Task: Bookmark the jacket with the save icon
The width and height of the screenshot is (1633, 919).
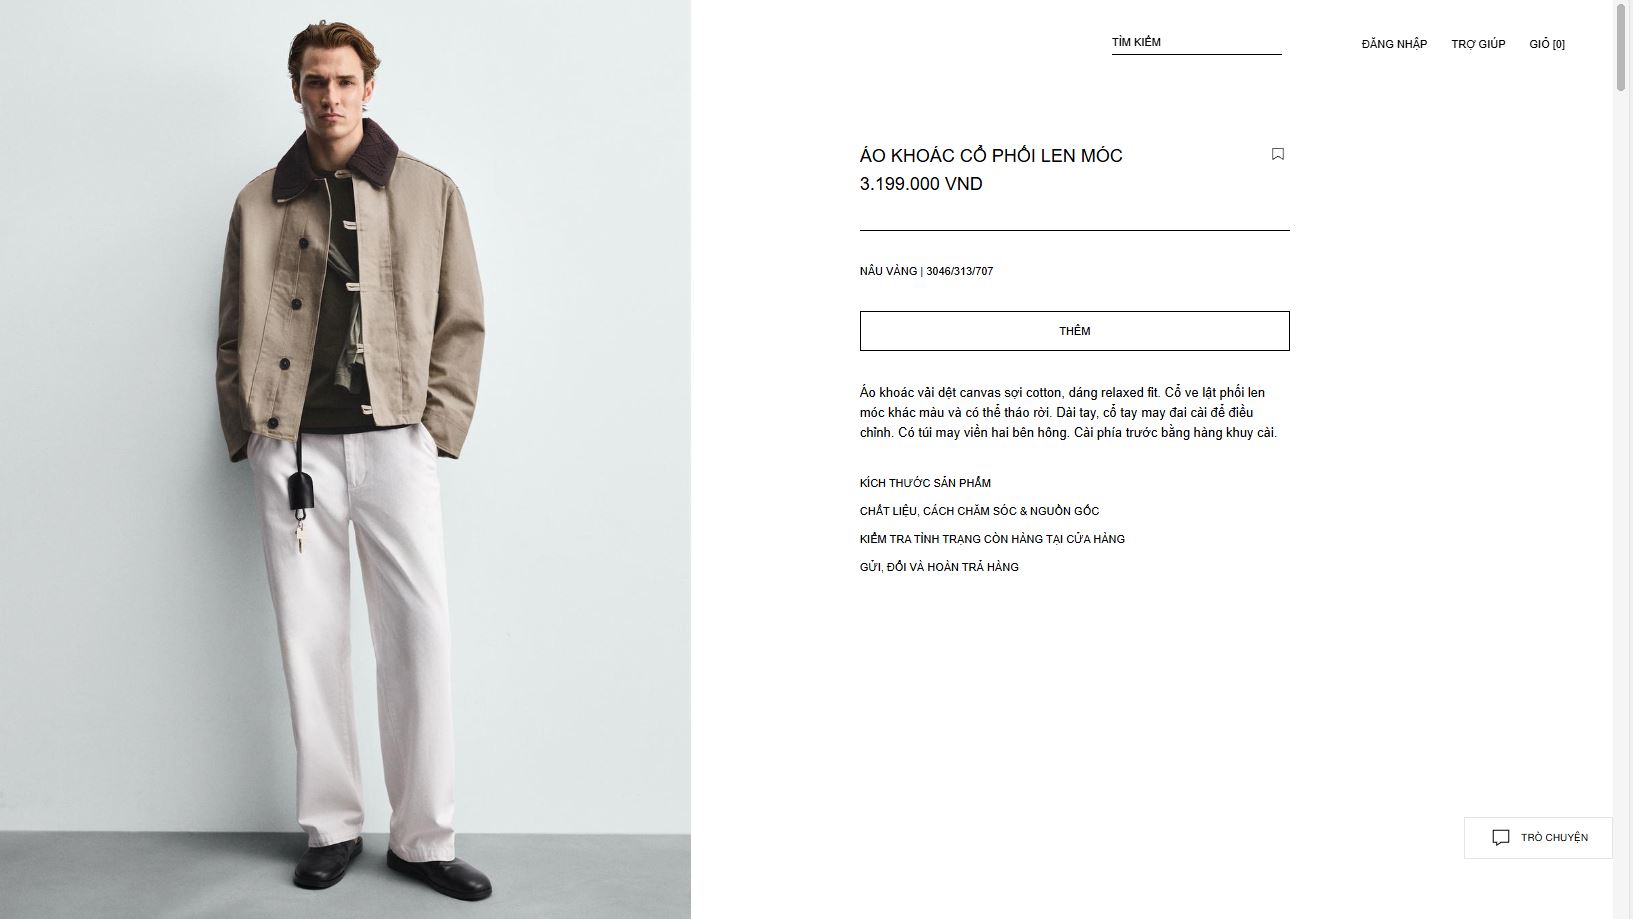Action: click(1277, 154)
